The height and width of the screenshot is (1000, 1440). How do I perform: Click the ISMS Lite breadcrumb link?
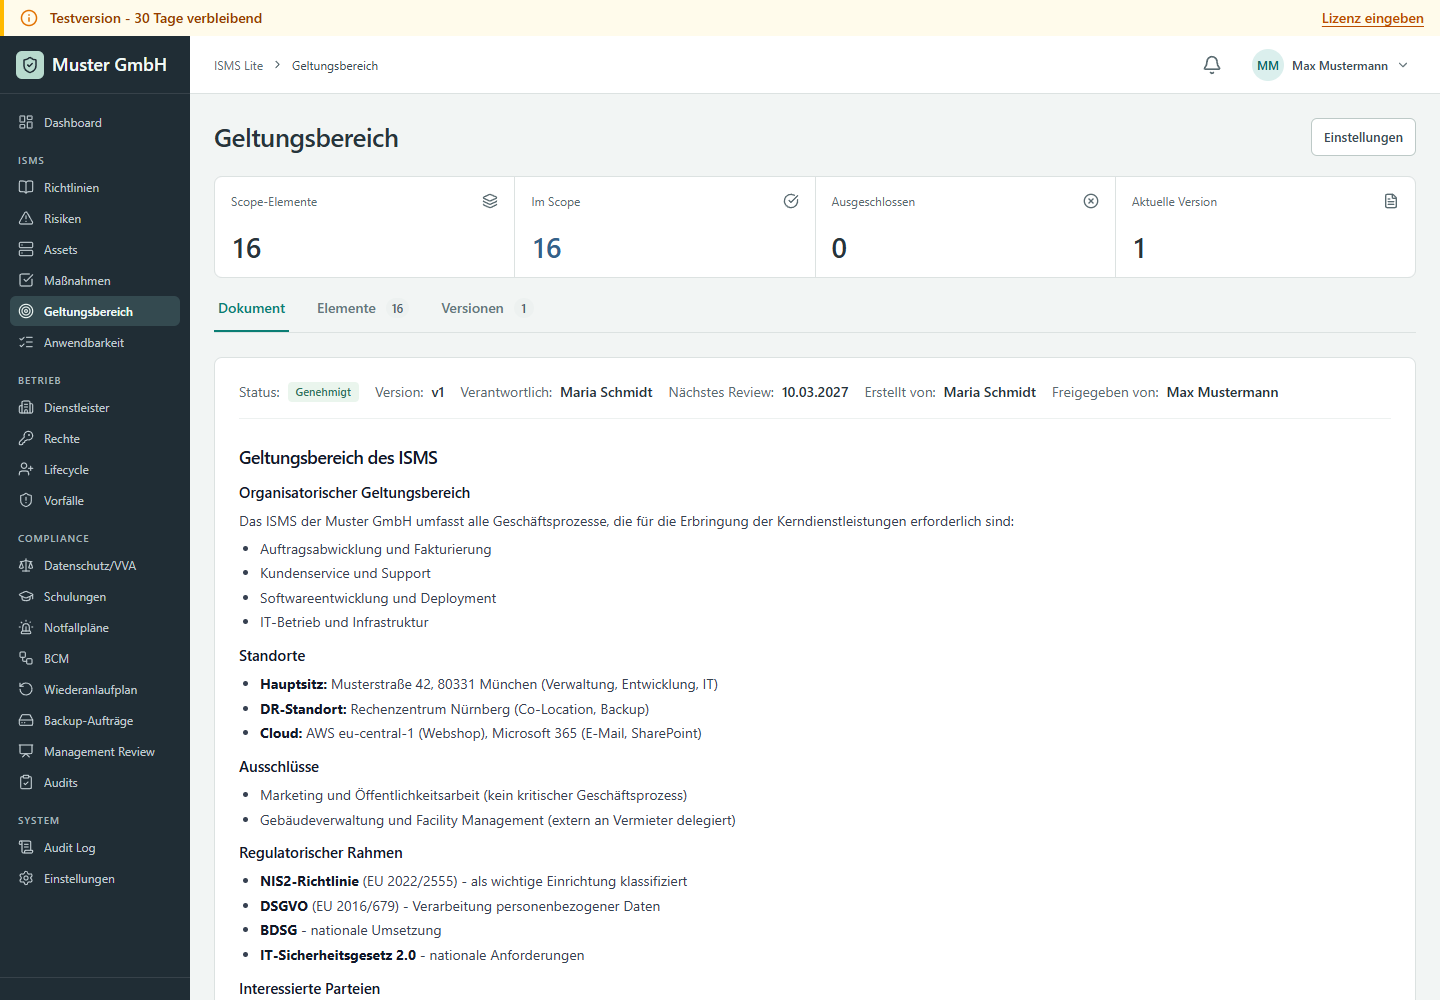click(x=238, y=66)
